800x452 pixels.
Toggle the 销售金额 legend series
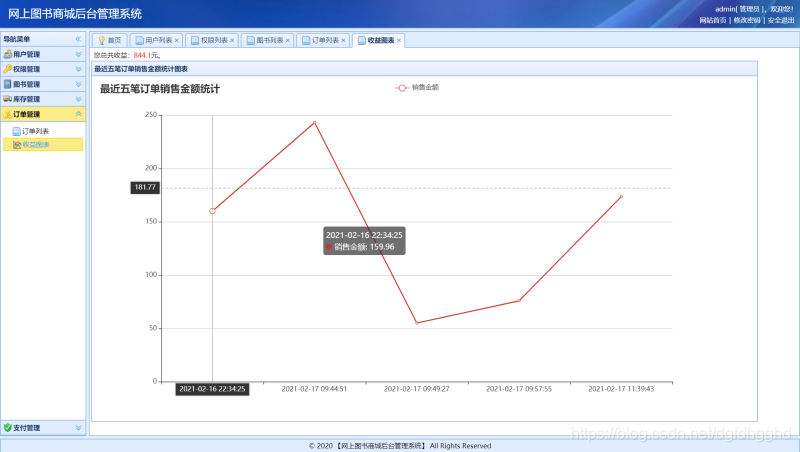pyautogui.click(x=417, y=88)
